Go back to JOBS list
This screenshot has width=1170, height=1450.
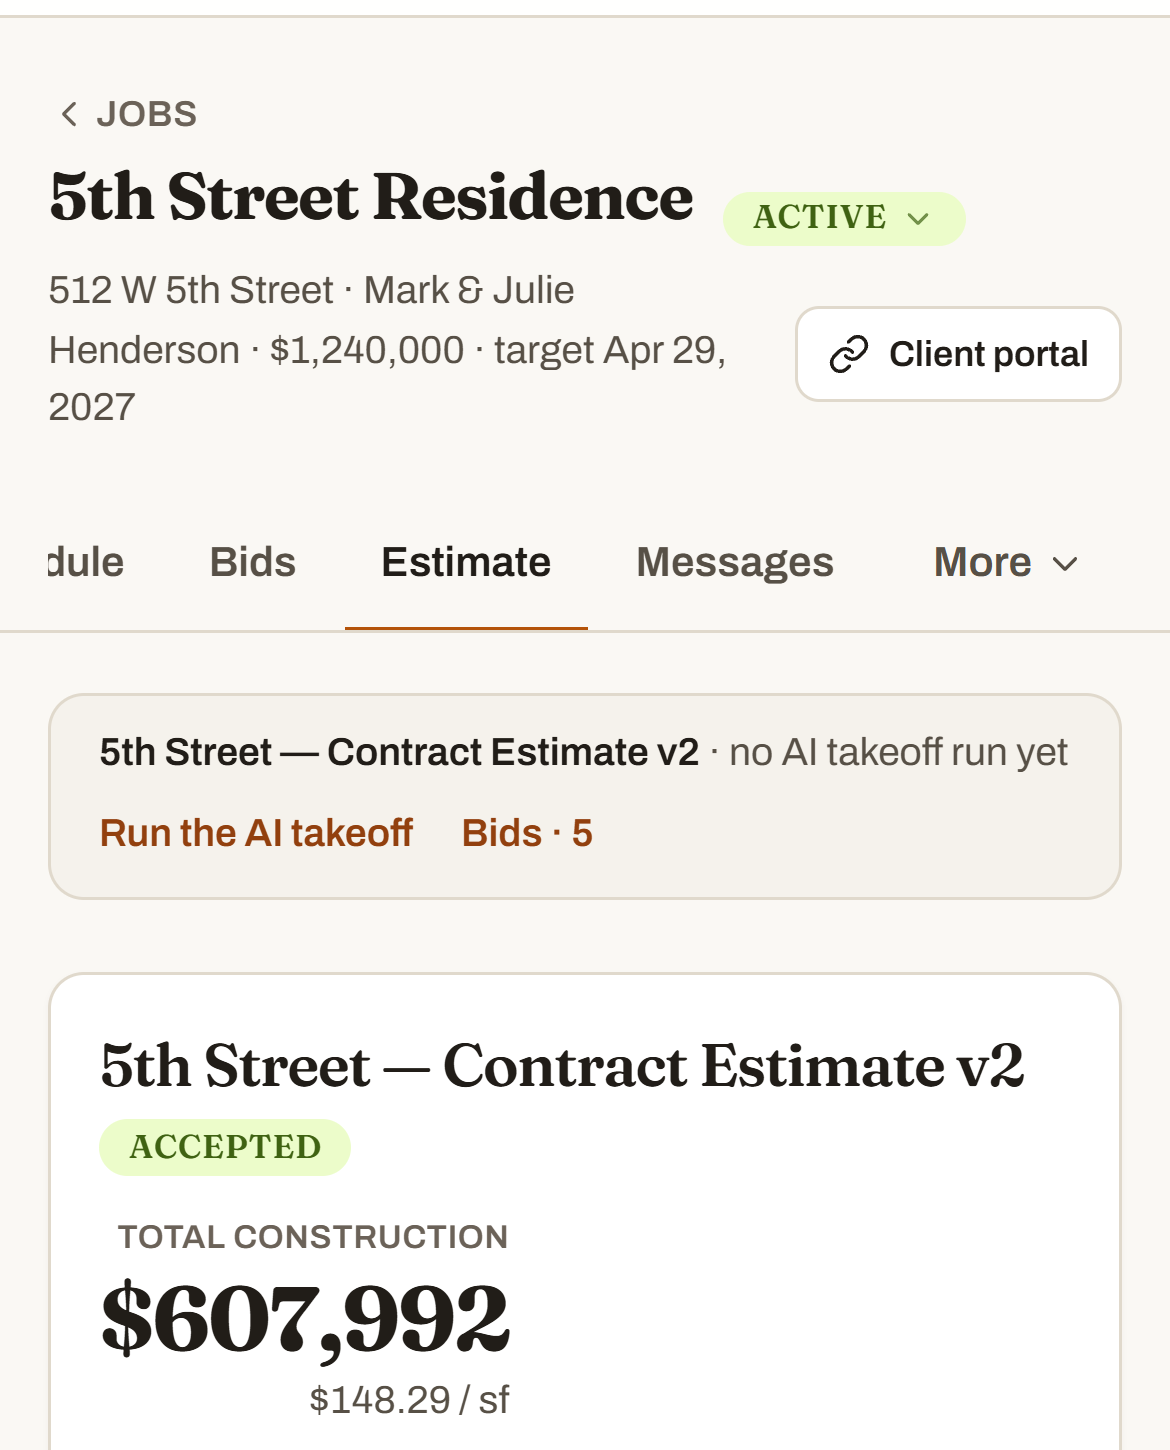tap(128, 114)
